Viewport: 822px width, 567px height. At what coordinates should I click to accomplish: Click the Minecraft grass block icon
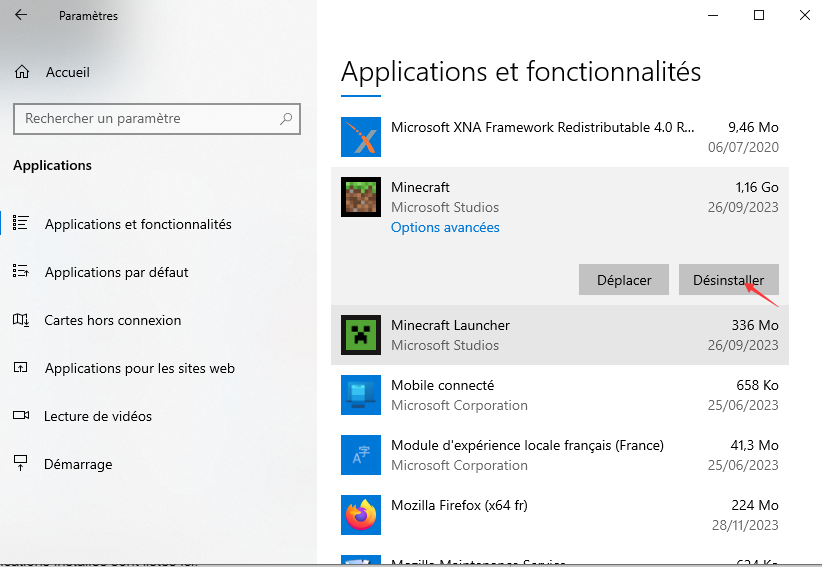tap(361, 197)
